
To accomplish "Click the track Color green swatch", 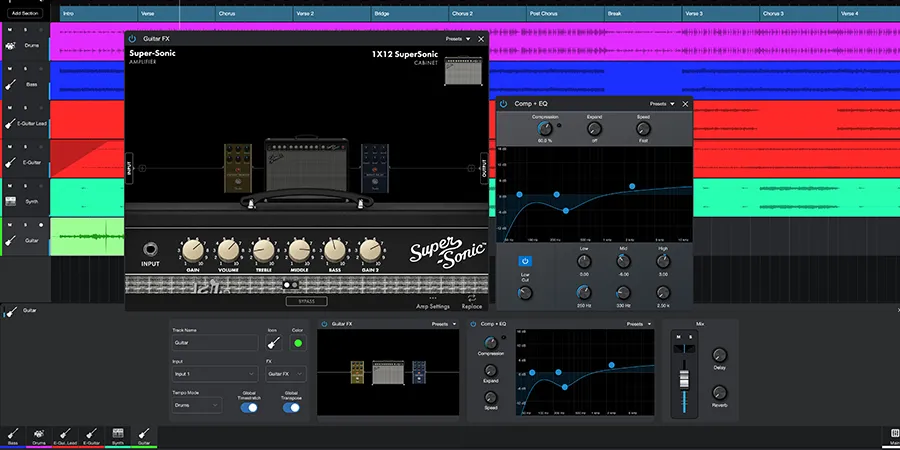I will (x=298, y=343).
